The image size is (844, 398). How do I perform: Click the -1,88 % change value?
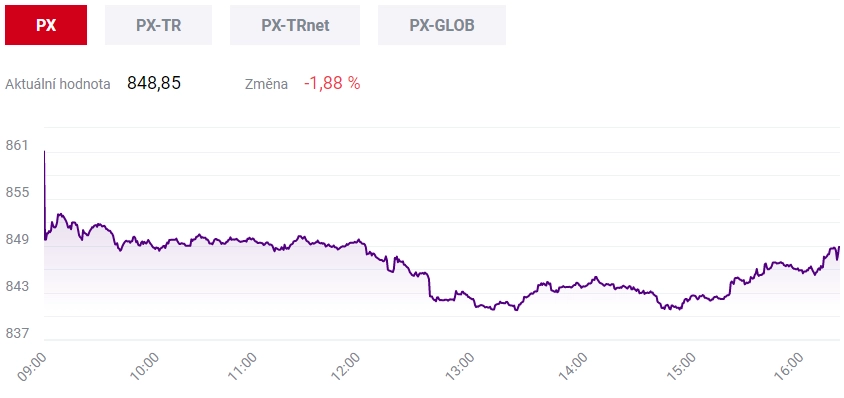332,83
